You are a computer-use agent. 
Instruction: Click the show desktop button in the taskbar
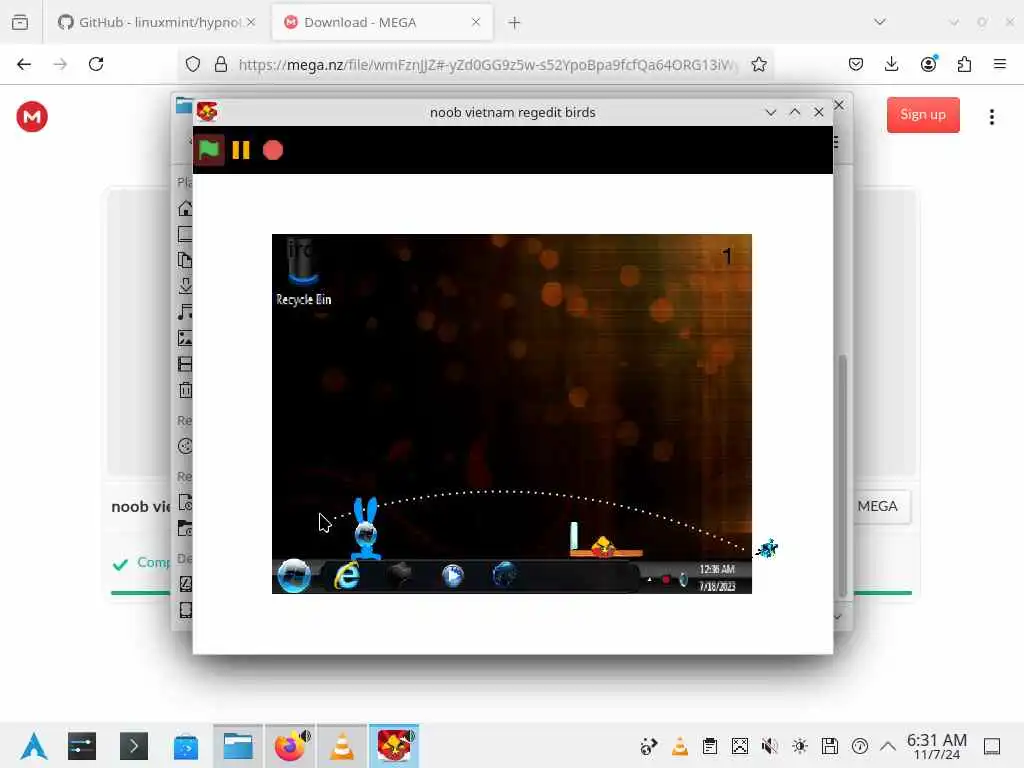pos(992,746)
